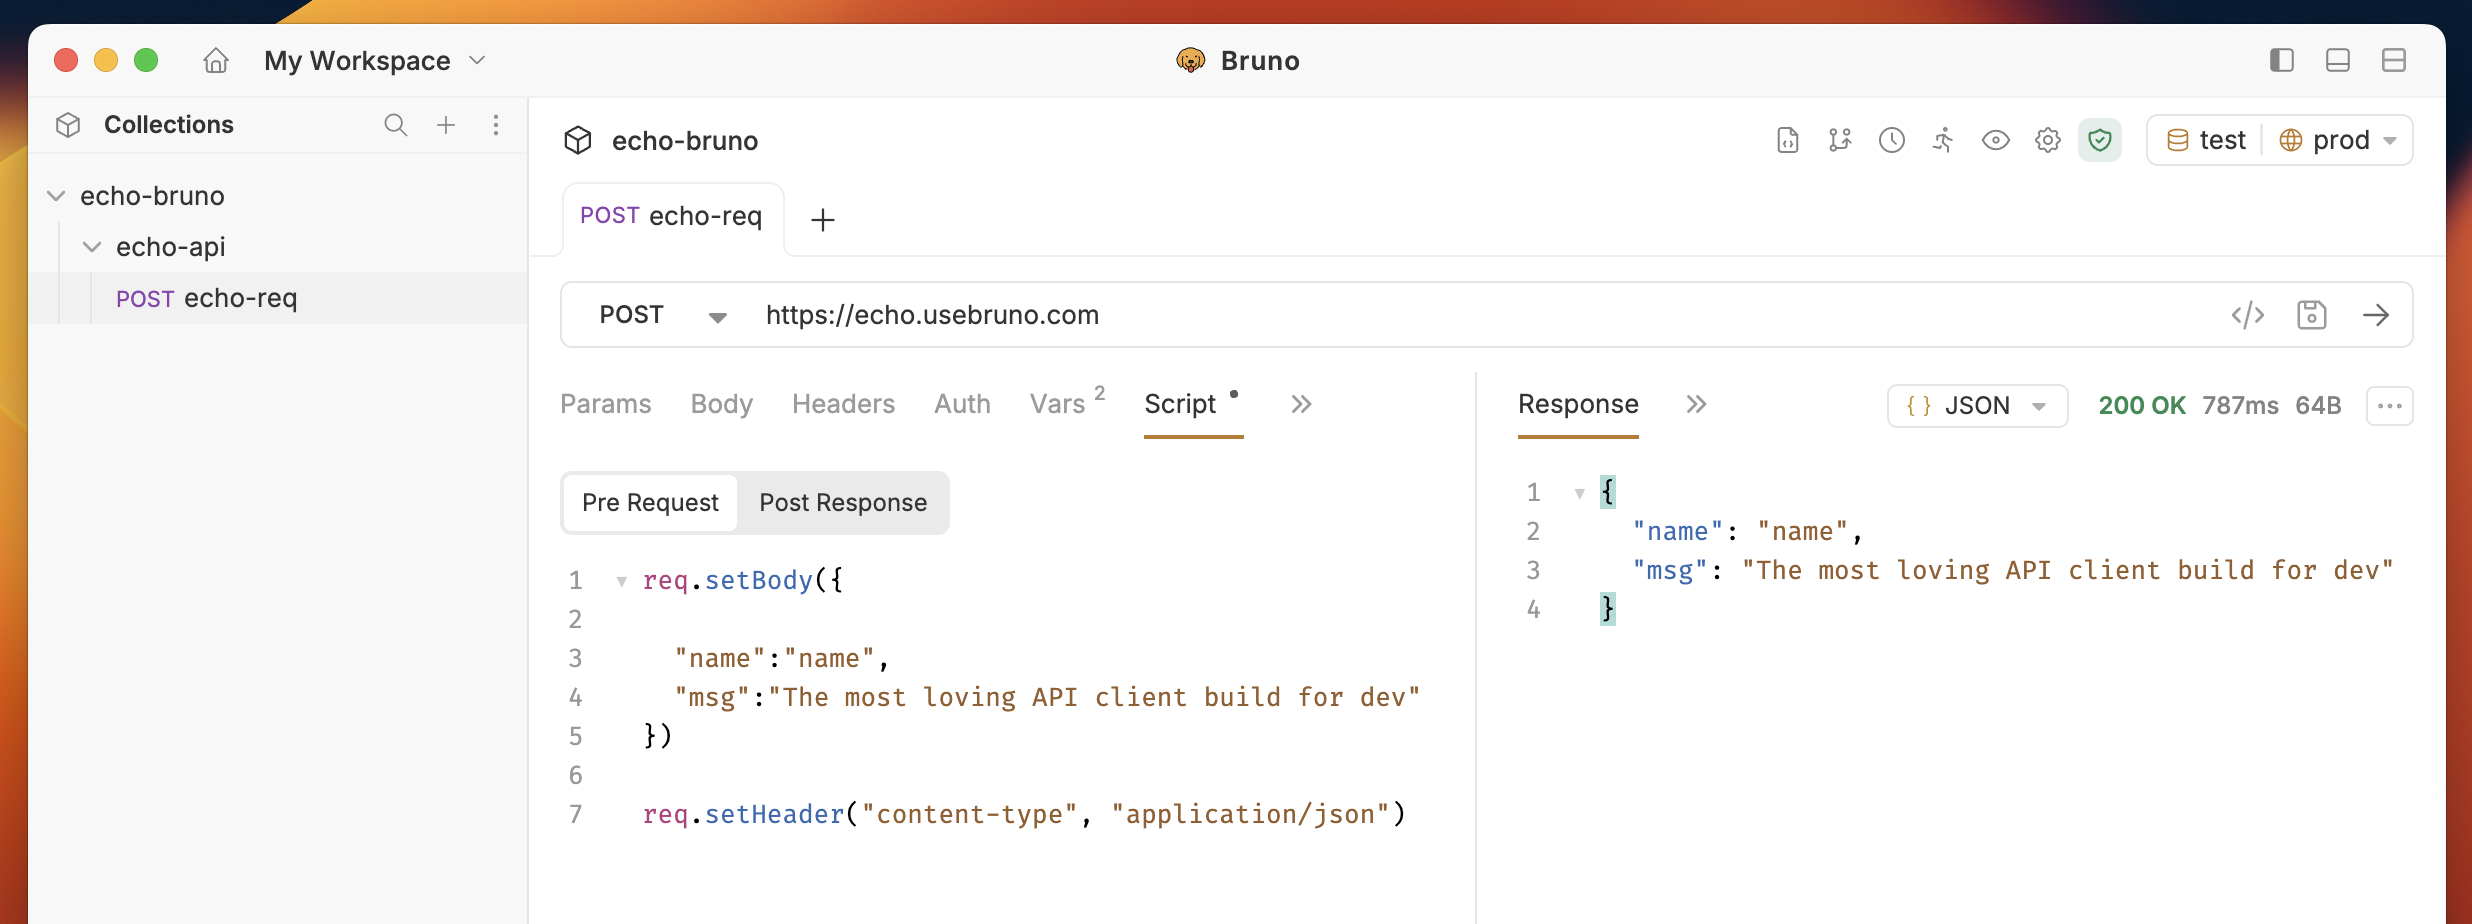Generate code with the </> icon

click(x=2248, y=315)
